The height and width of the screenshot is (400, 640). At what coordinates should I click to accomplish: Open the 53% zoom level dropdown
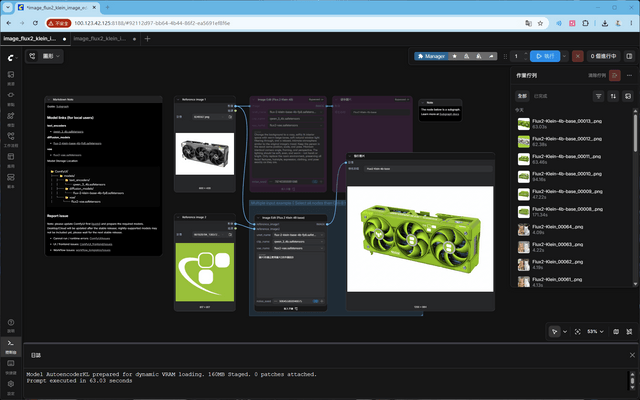tap(595, 332)
